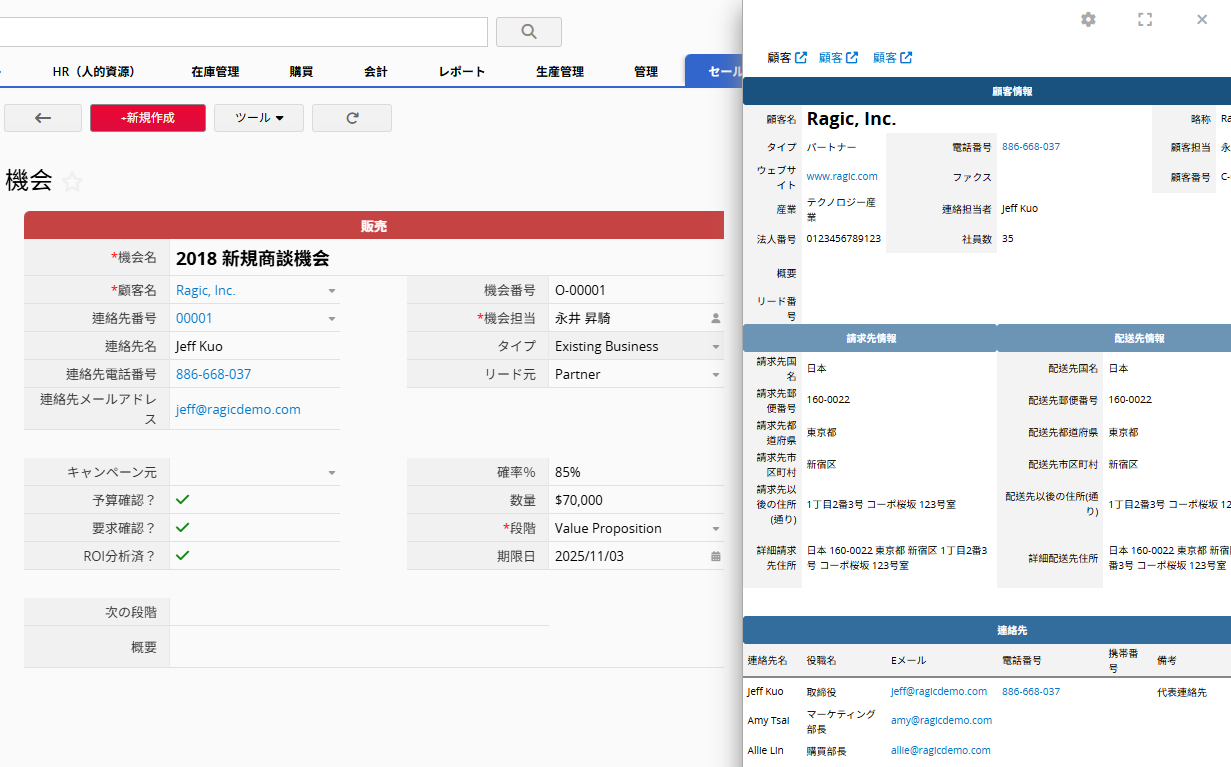1231x767 pixels.
Task: Click the search input field
Action: click(x=240, y=32)
